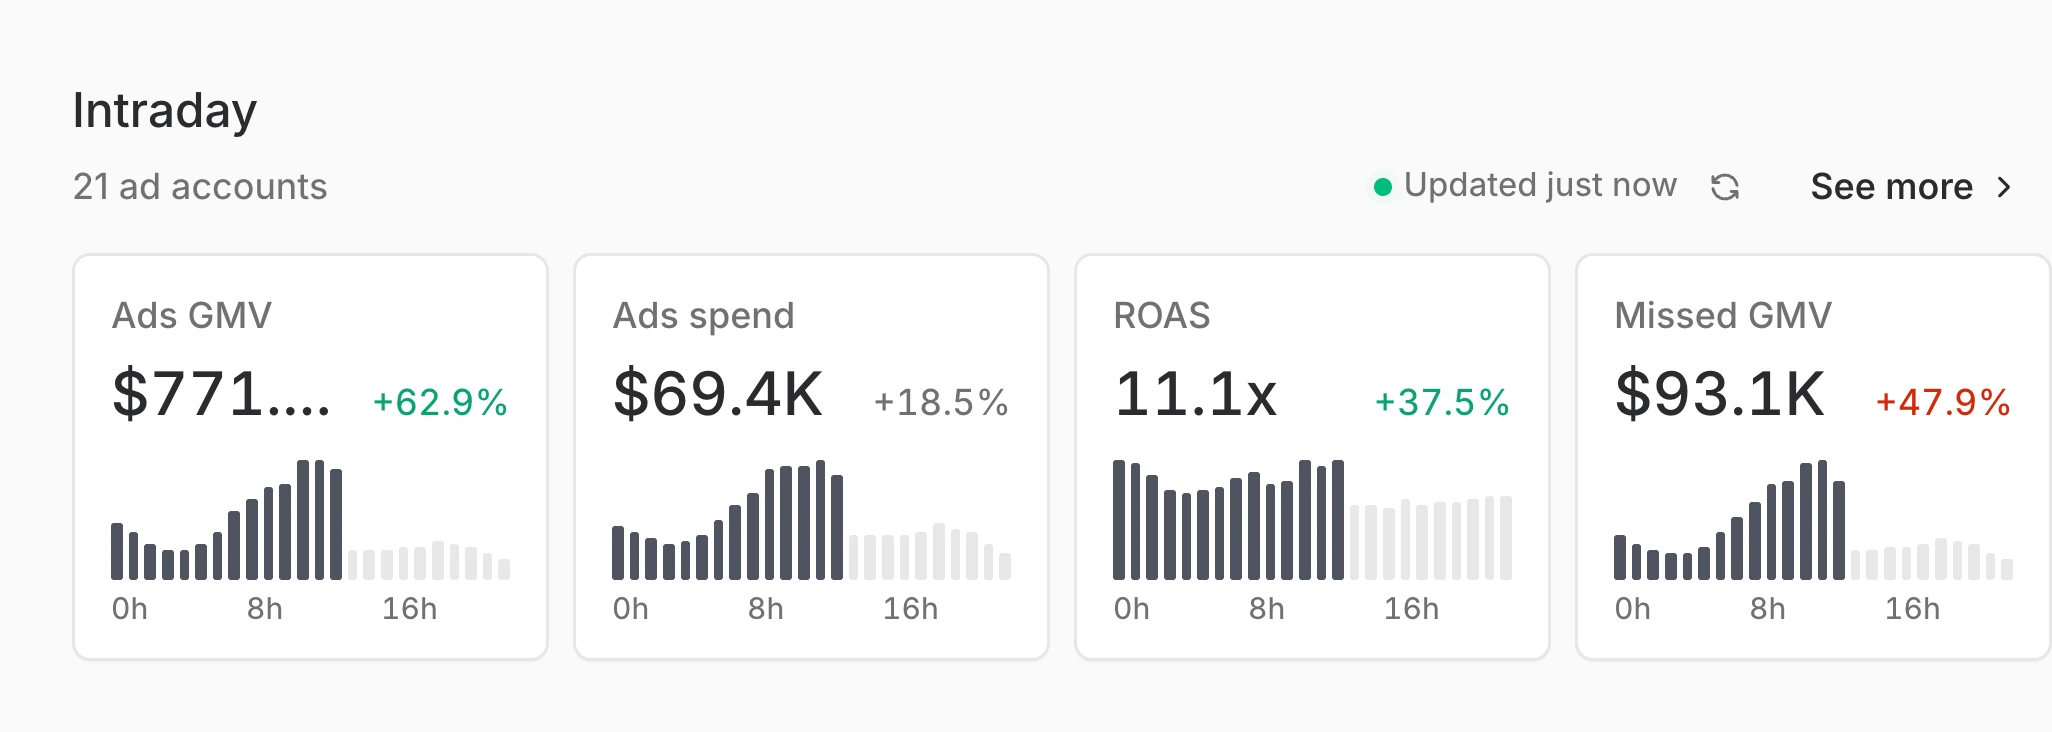Click the ROAS hourly bar chart
This screenshot has height=732, width=2052.
[x=1313, y=520]
